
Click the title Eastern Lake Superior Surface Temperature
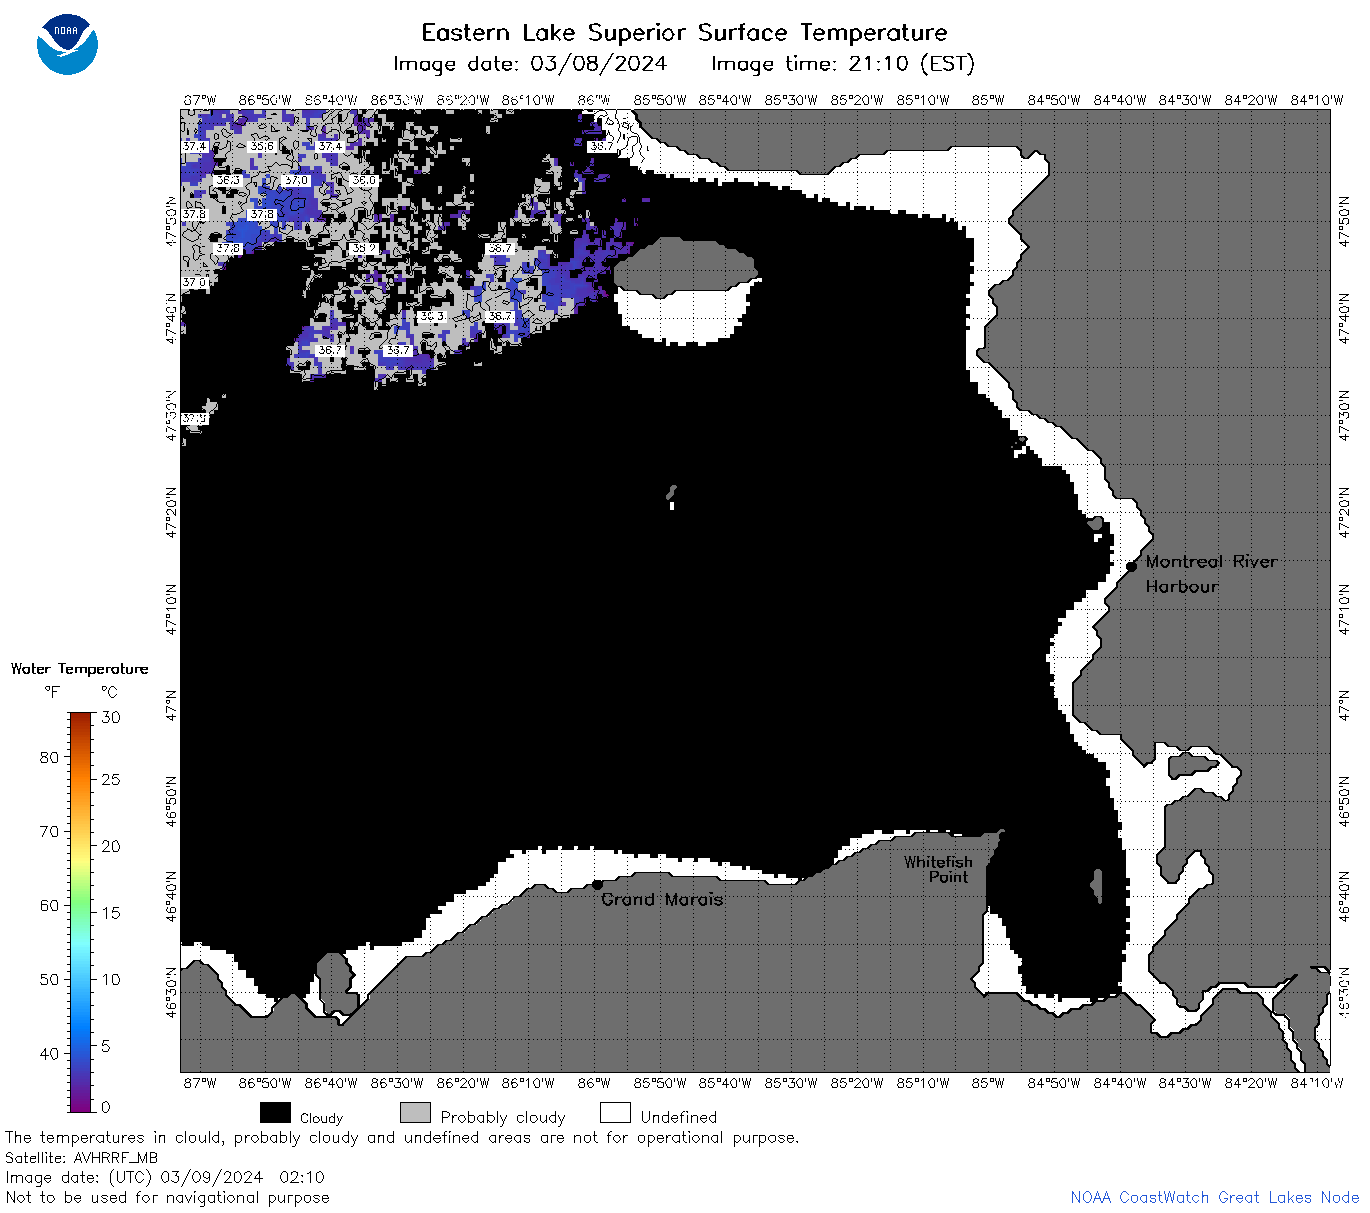tap(684, 33)
